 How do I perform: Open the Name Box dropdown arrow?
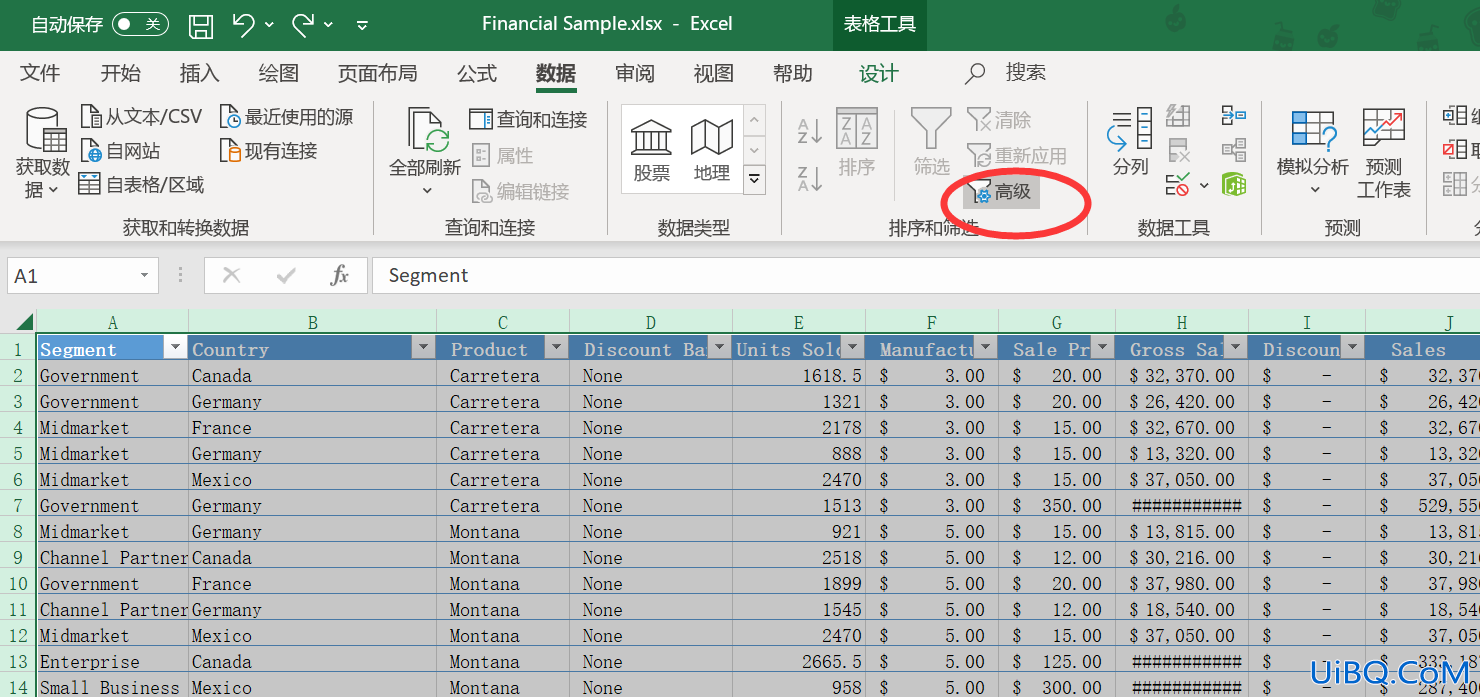tap(145, 276)
